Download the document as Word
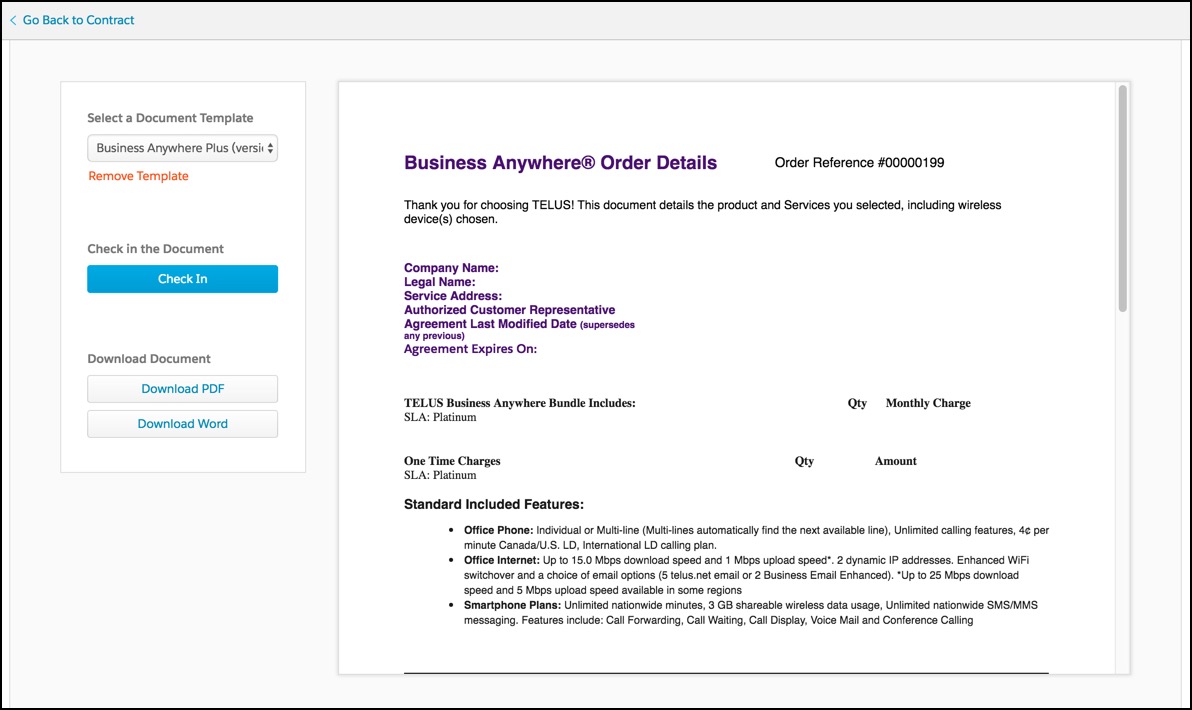1192x710 pixels. click(182, 424)
